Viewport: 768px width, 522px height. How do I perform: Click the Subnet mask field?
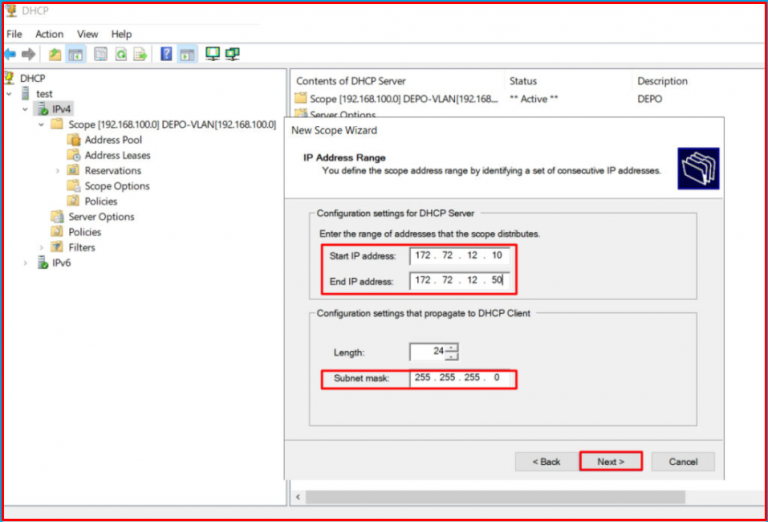click(459, 378)
